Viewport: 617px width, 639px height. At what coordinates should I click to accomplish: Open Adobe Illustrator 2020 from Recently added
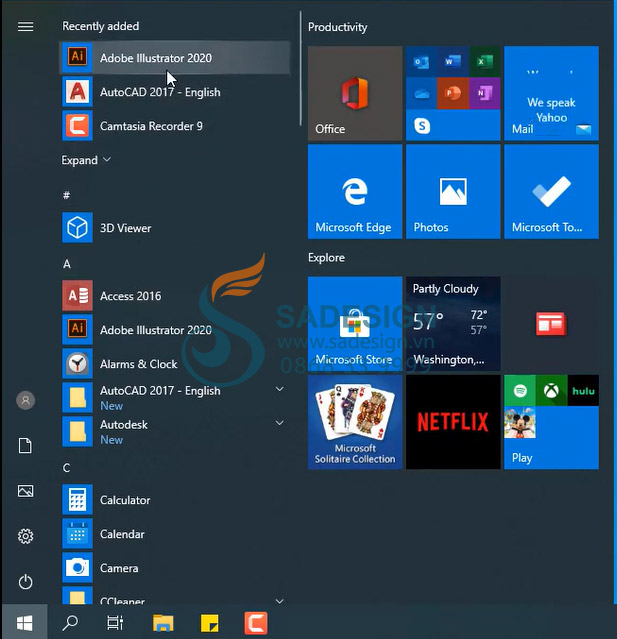pyautogui.click(x=155, y=58)
